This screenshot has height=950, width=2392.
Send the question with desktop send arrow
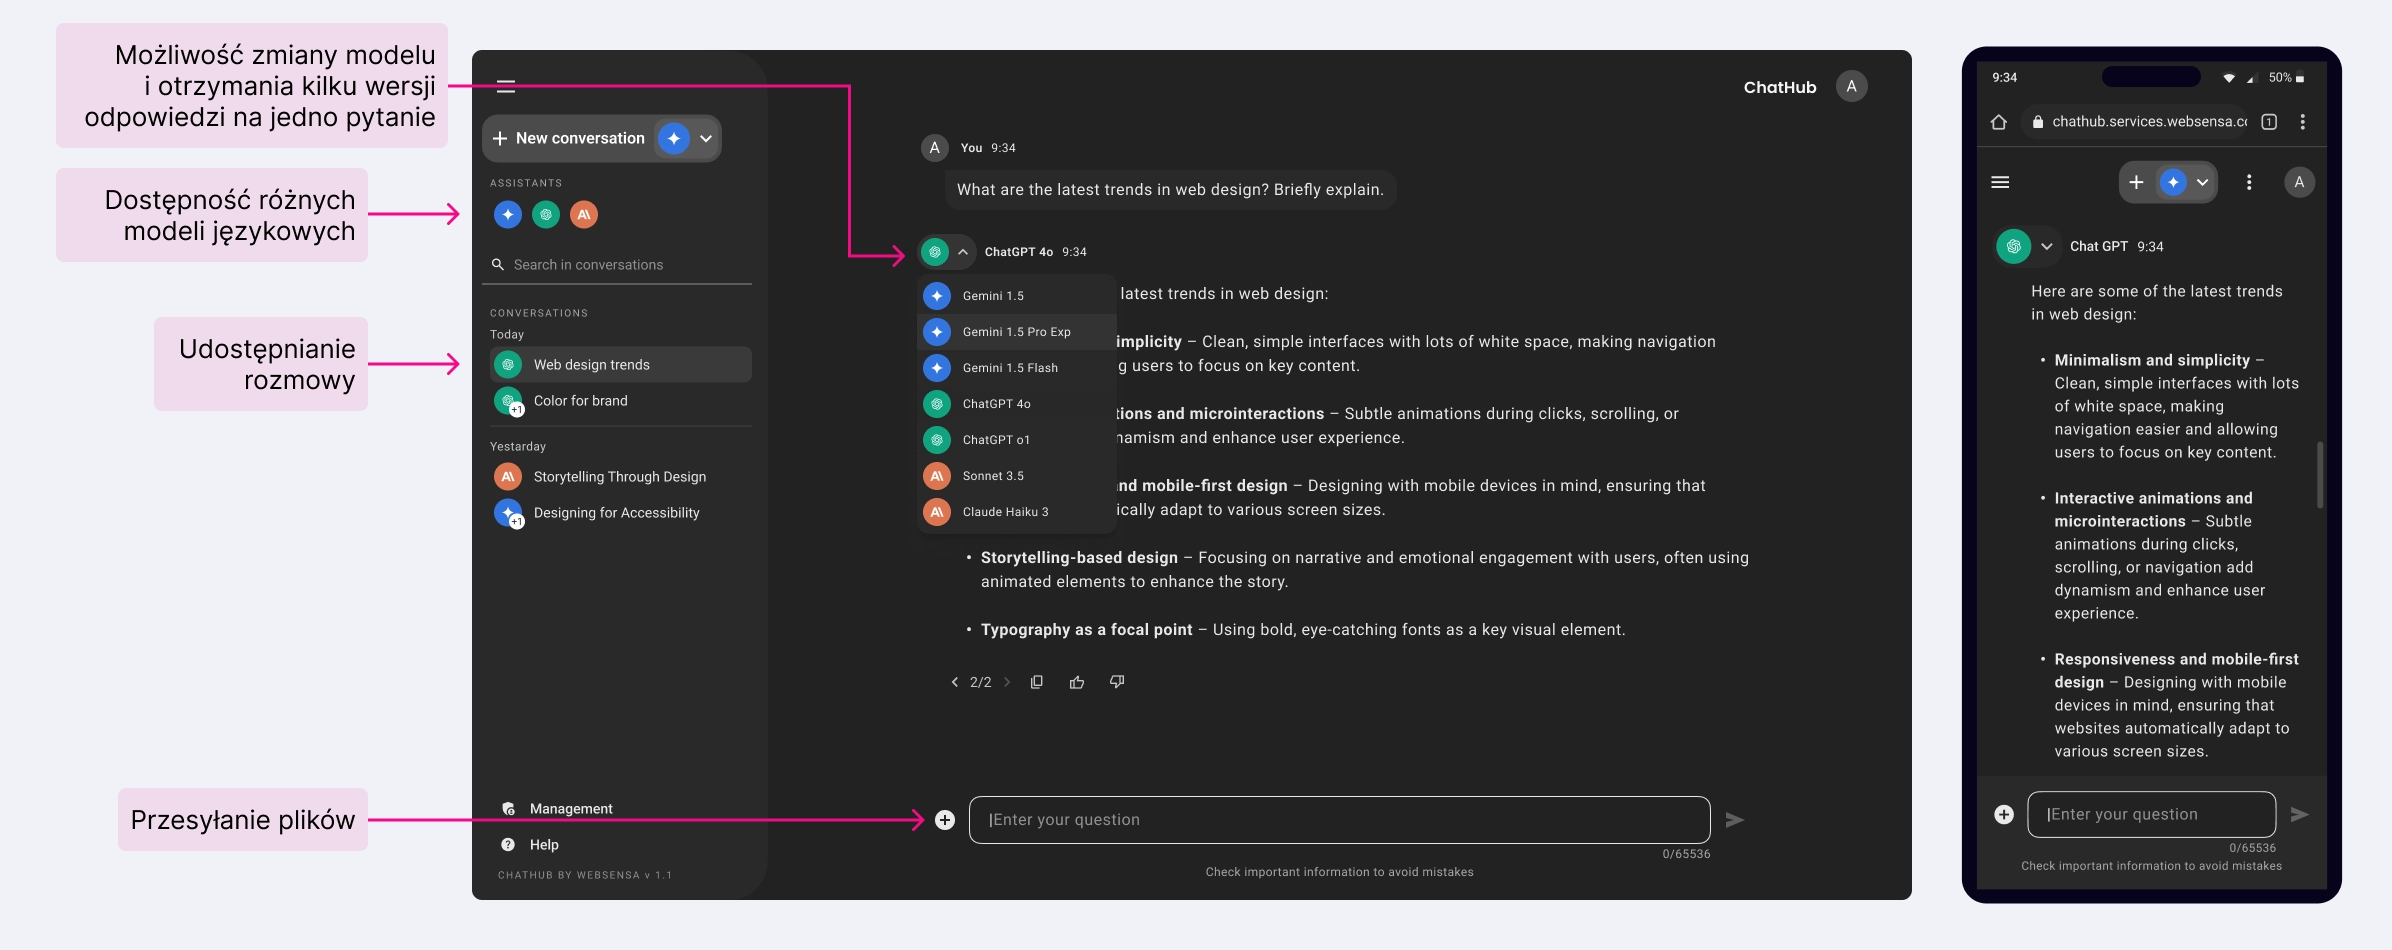tap(1735, 820)
